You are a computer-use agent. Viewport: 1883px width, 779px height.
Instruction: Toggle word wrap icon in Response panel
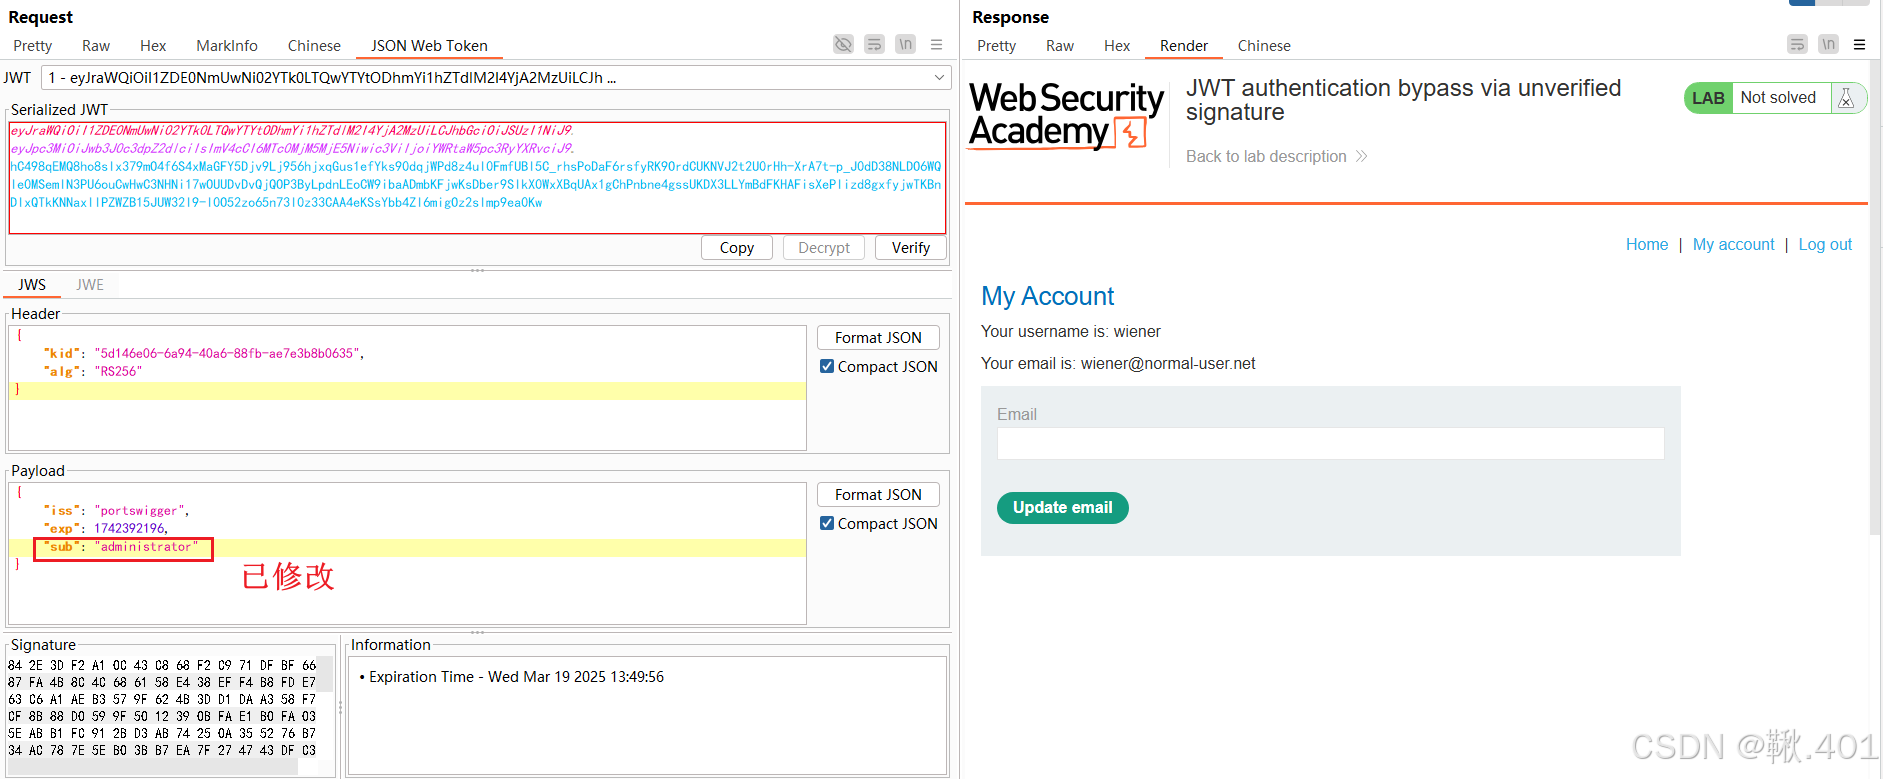tap(1798, 44)
